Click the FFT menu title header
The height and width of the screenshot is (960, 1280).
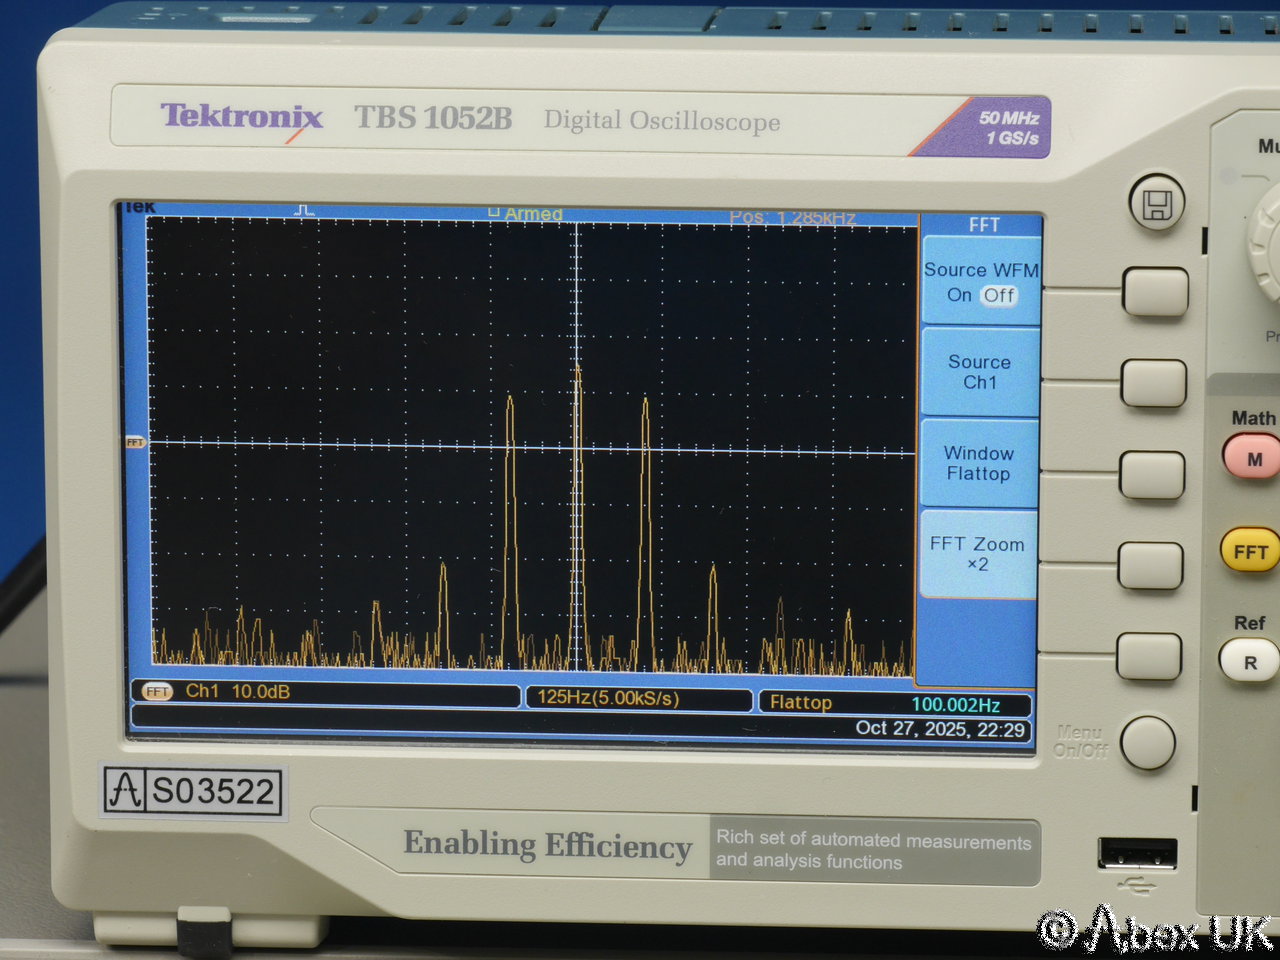click(x=983, y=225)
